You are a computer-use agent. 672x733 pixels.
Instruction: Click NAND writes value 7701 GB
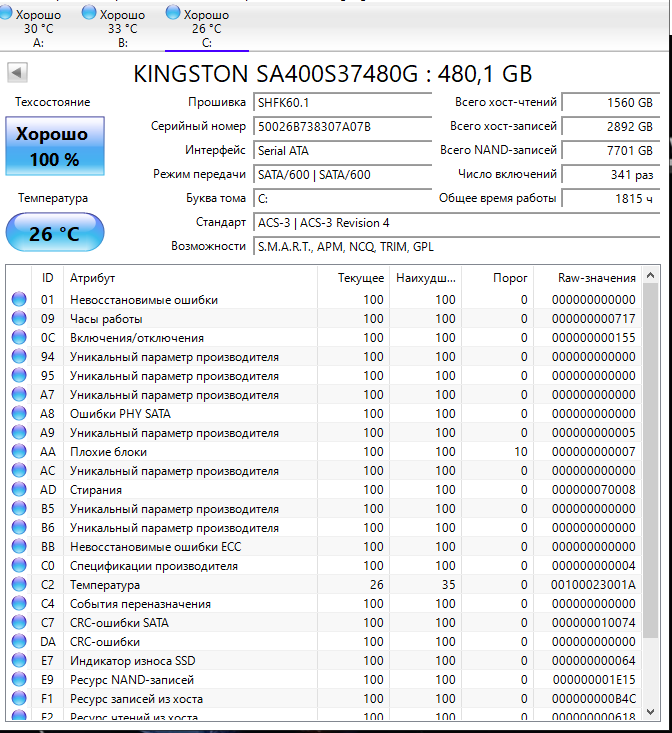610,151
